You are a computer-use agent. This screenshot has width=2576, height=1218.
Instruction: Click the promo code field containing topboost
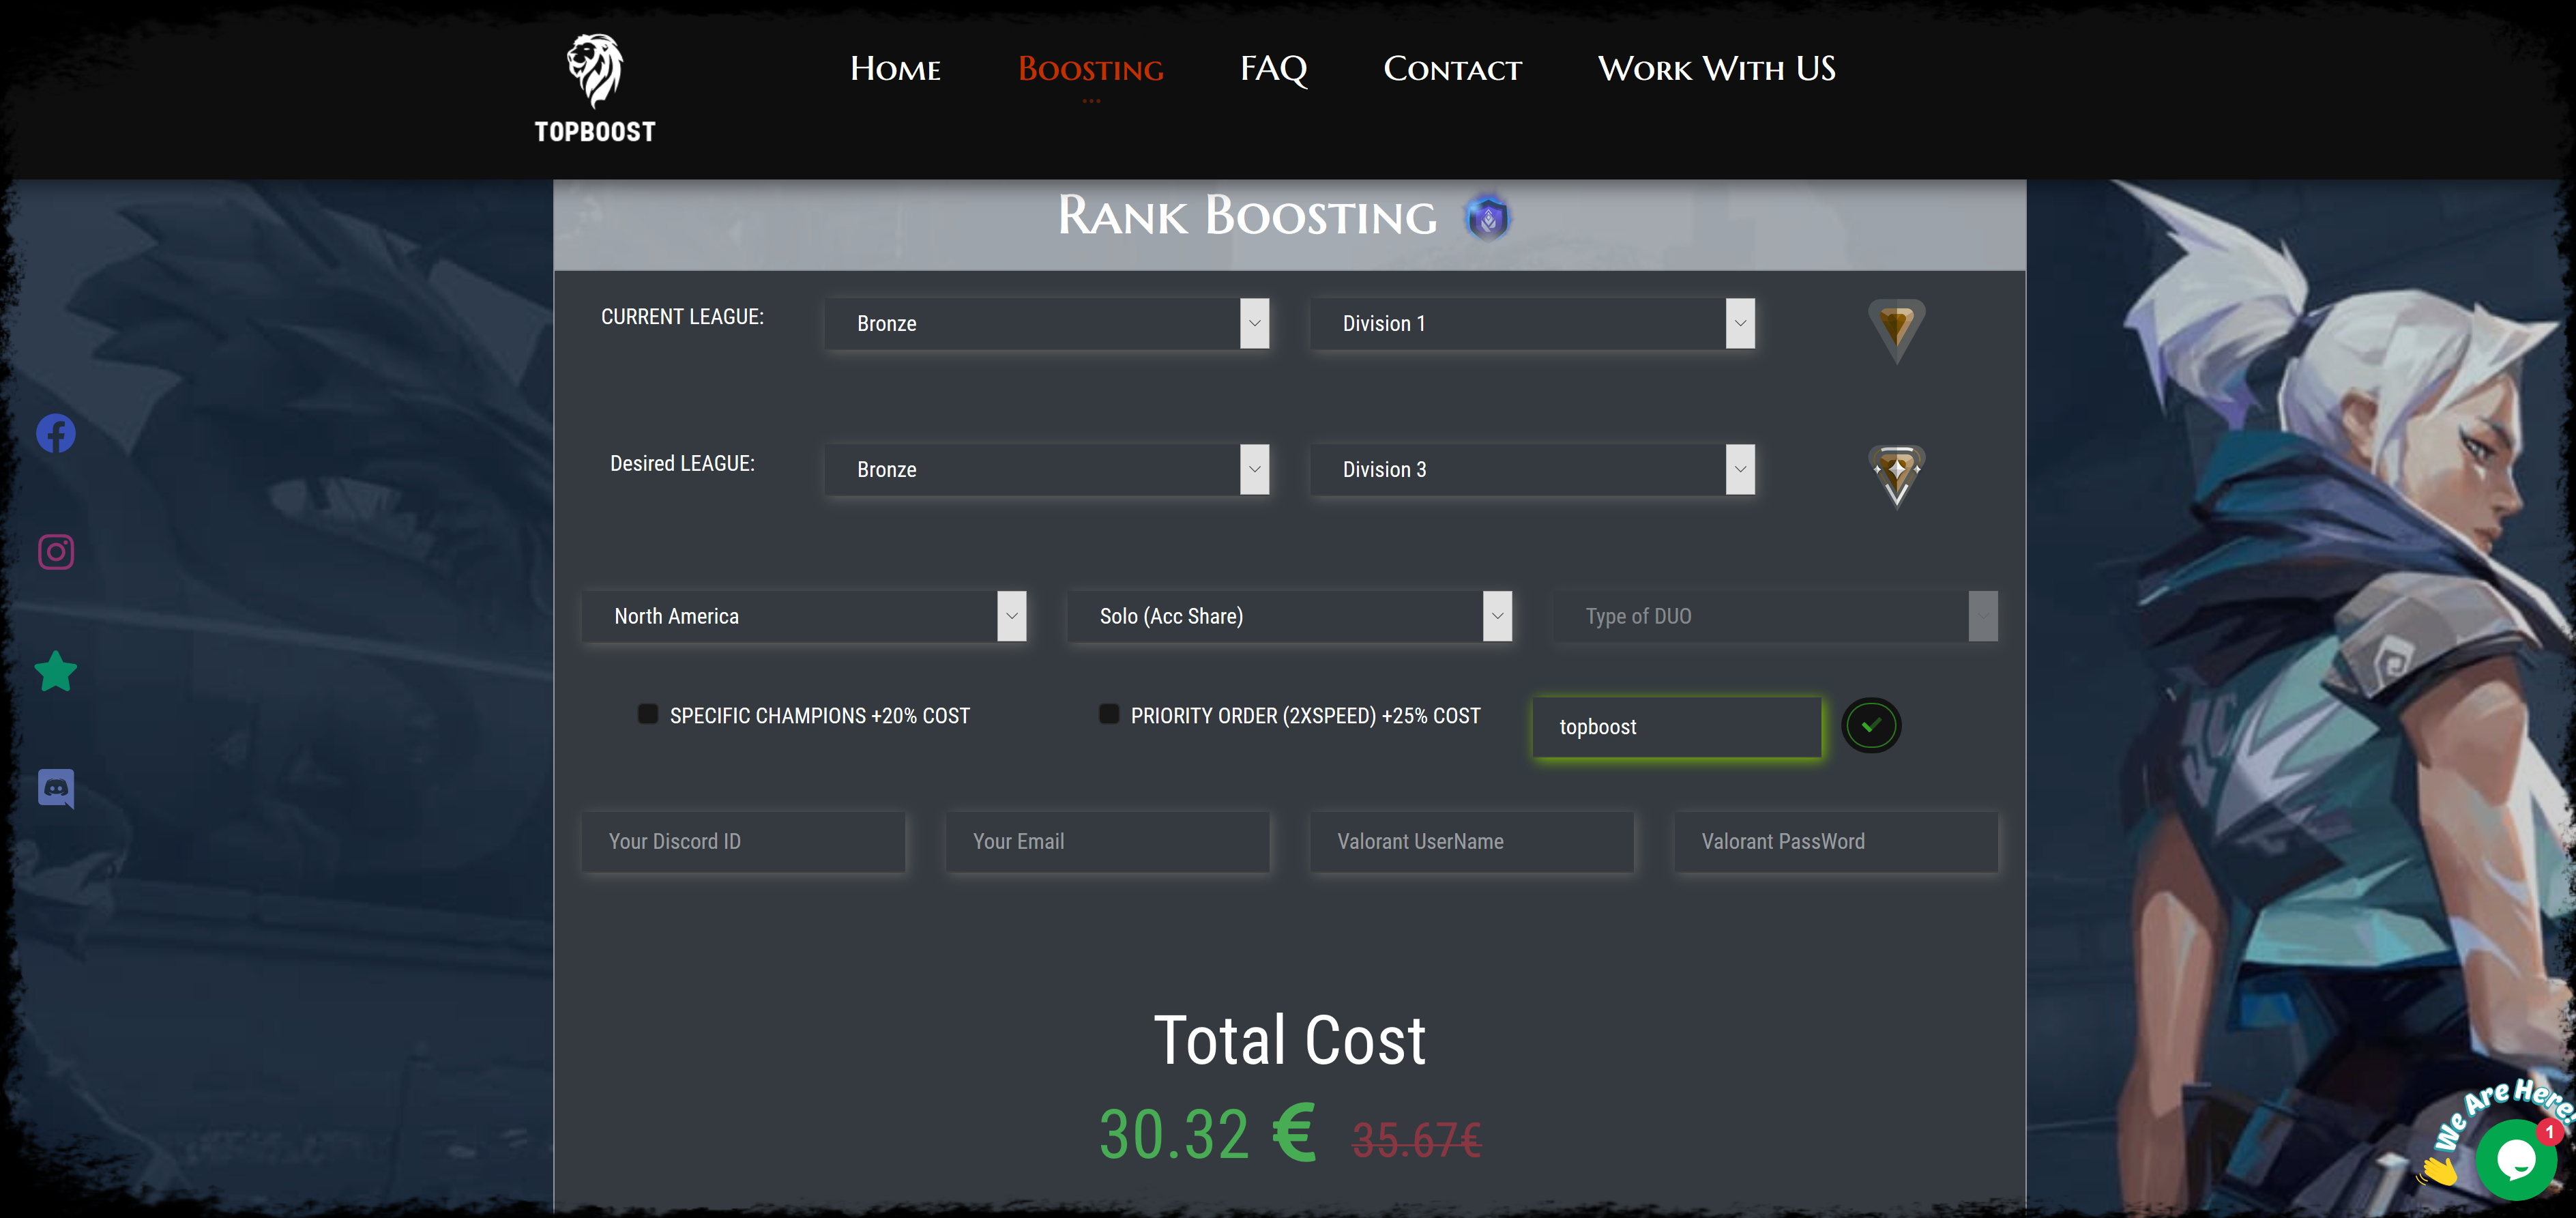click(1677, 727)
